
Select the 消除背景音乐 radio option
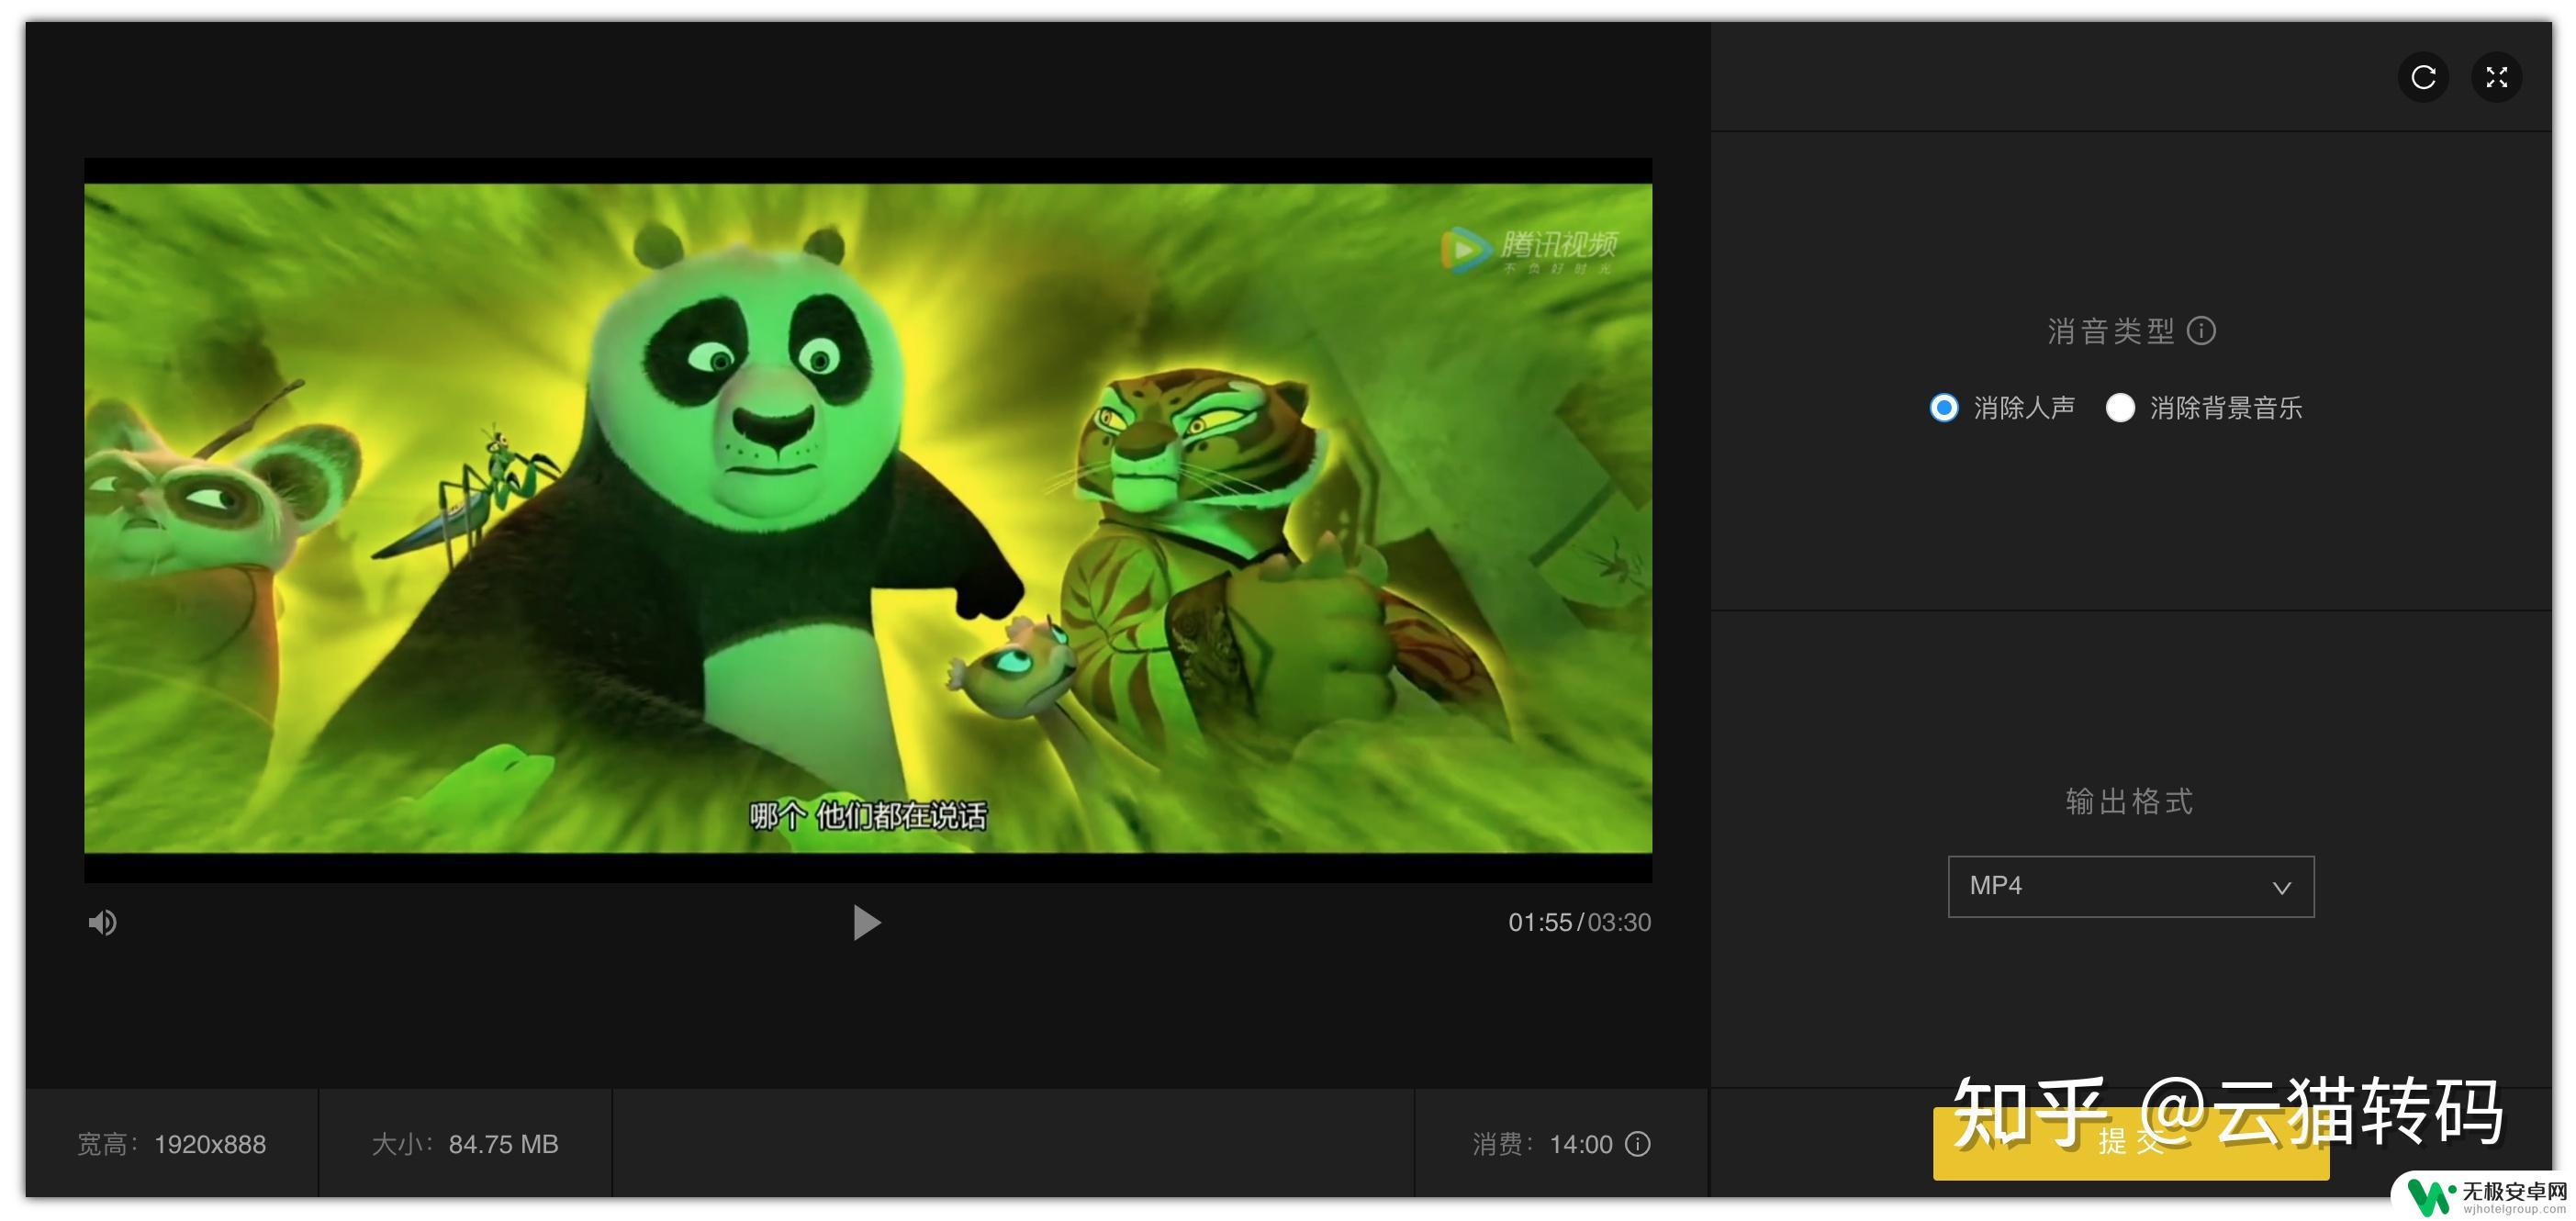coord(2120,407)
